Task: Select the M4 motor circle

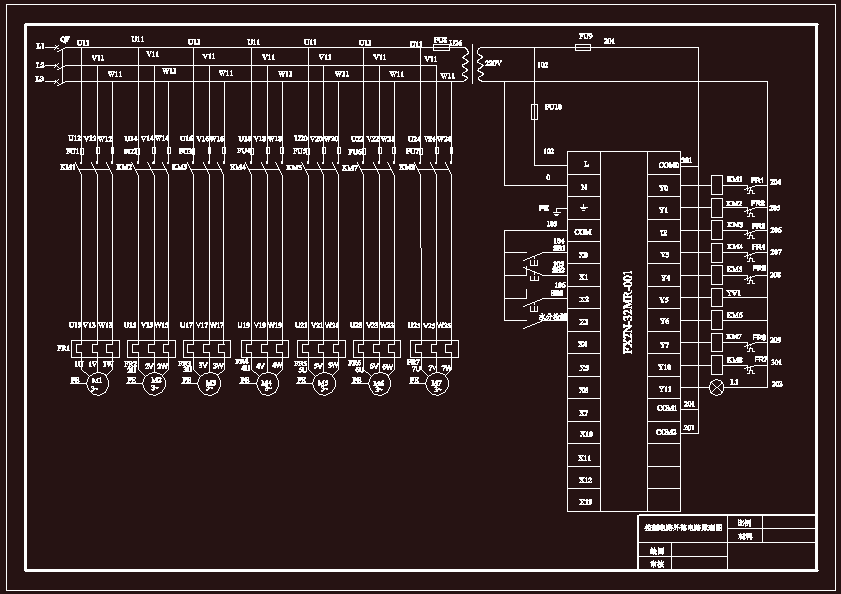Action: (x=267, y=384)
